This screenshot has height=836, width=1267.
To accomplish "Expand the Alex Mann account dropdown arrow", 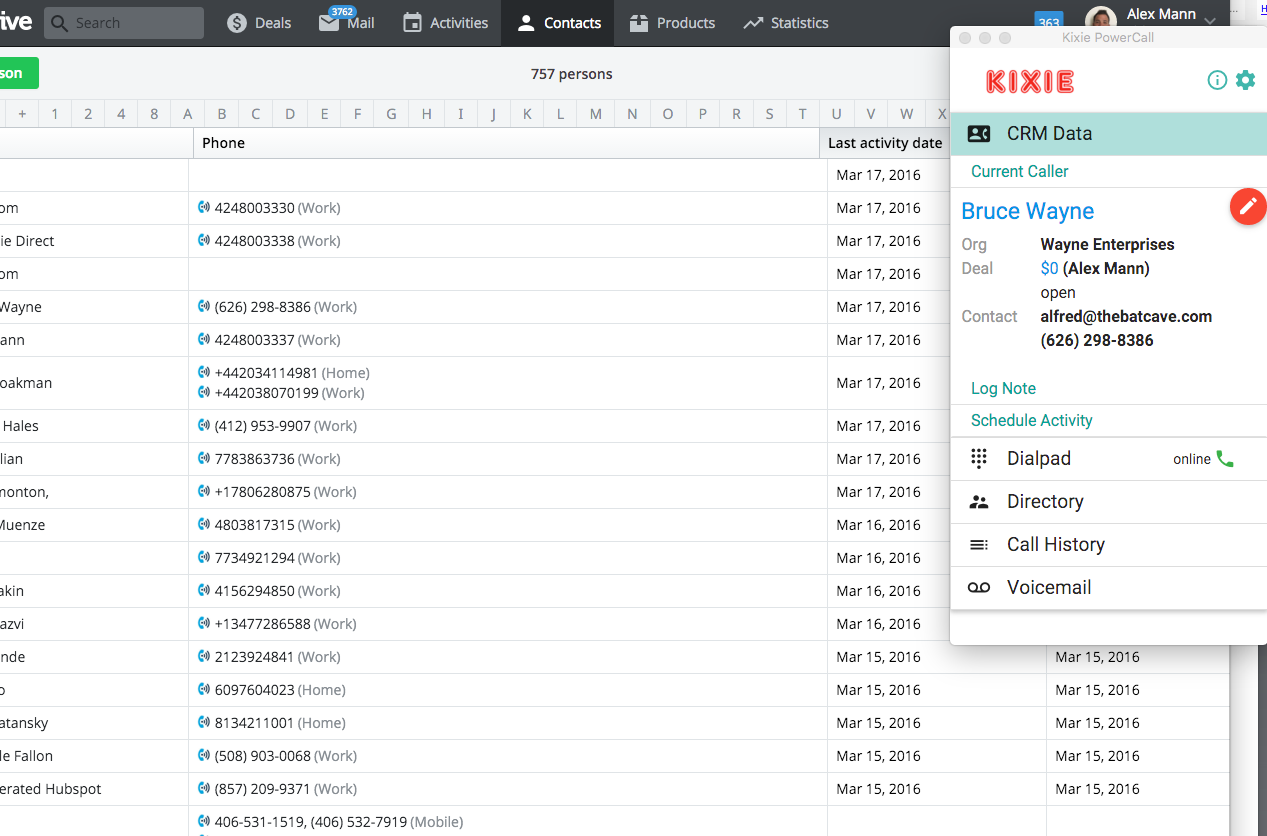I will 1210,20.
